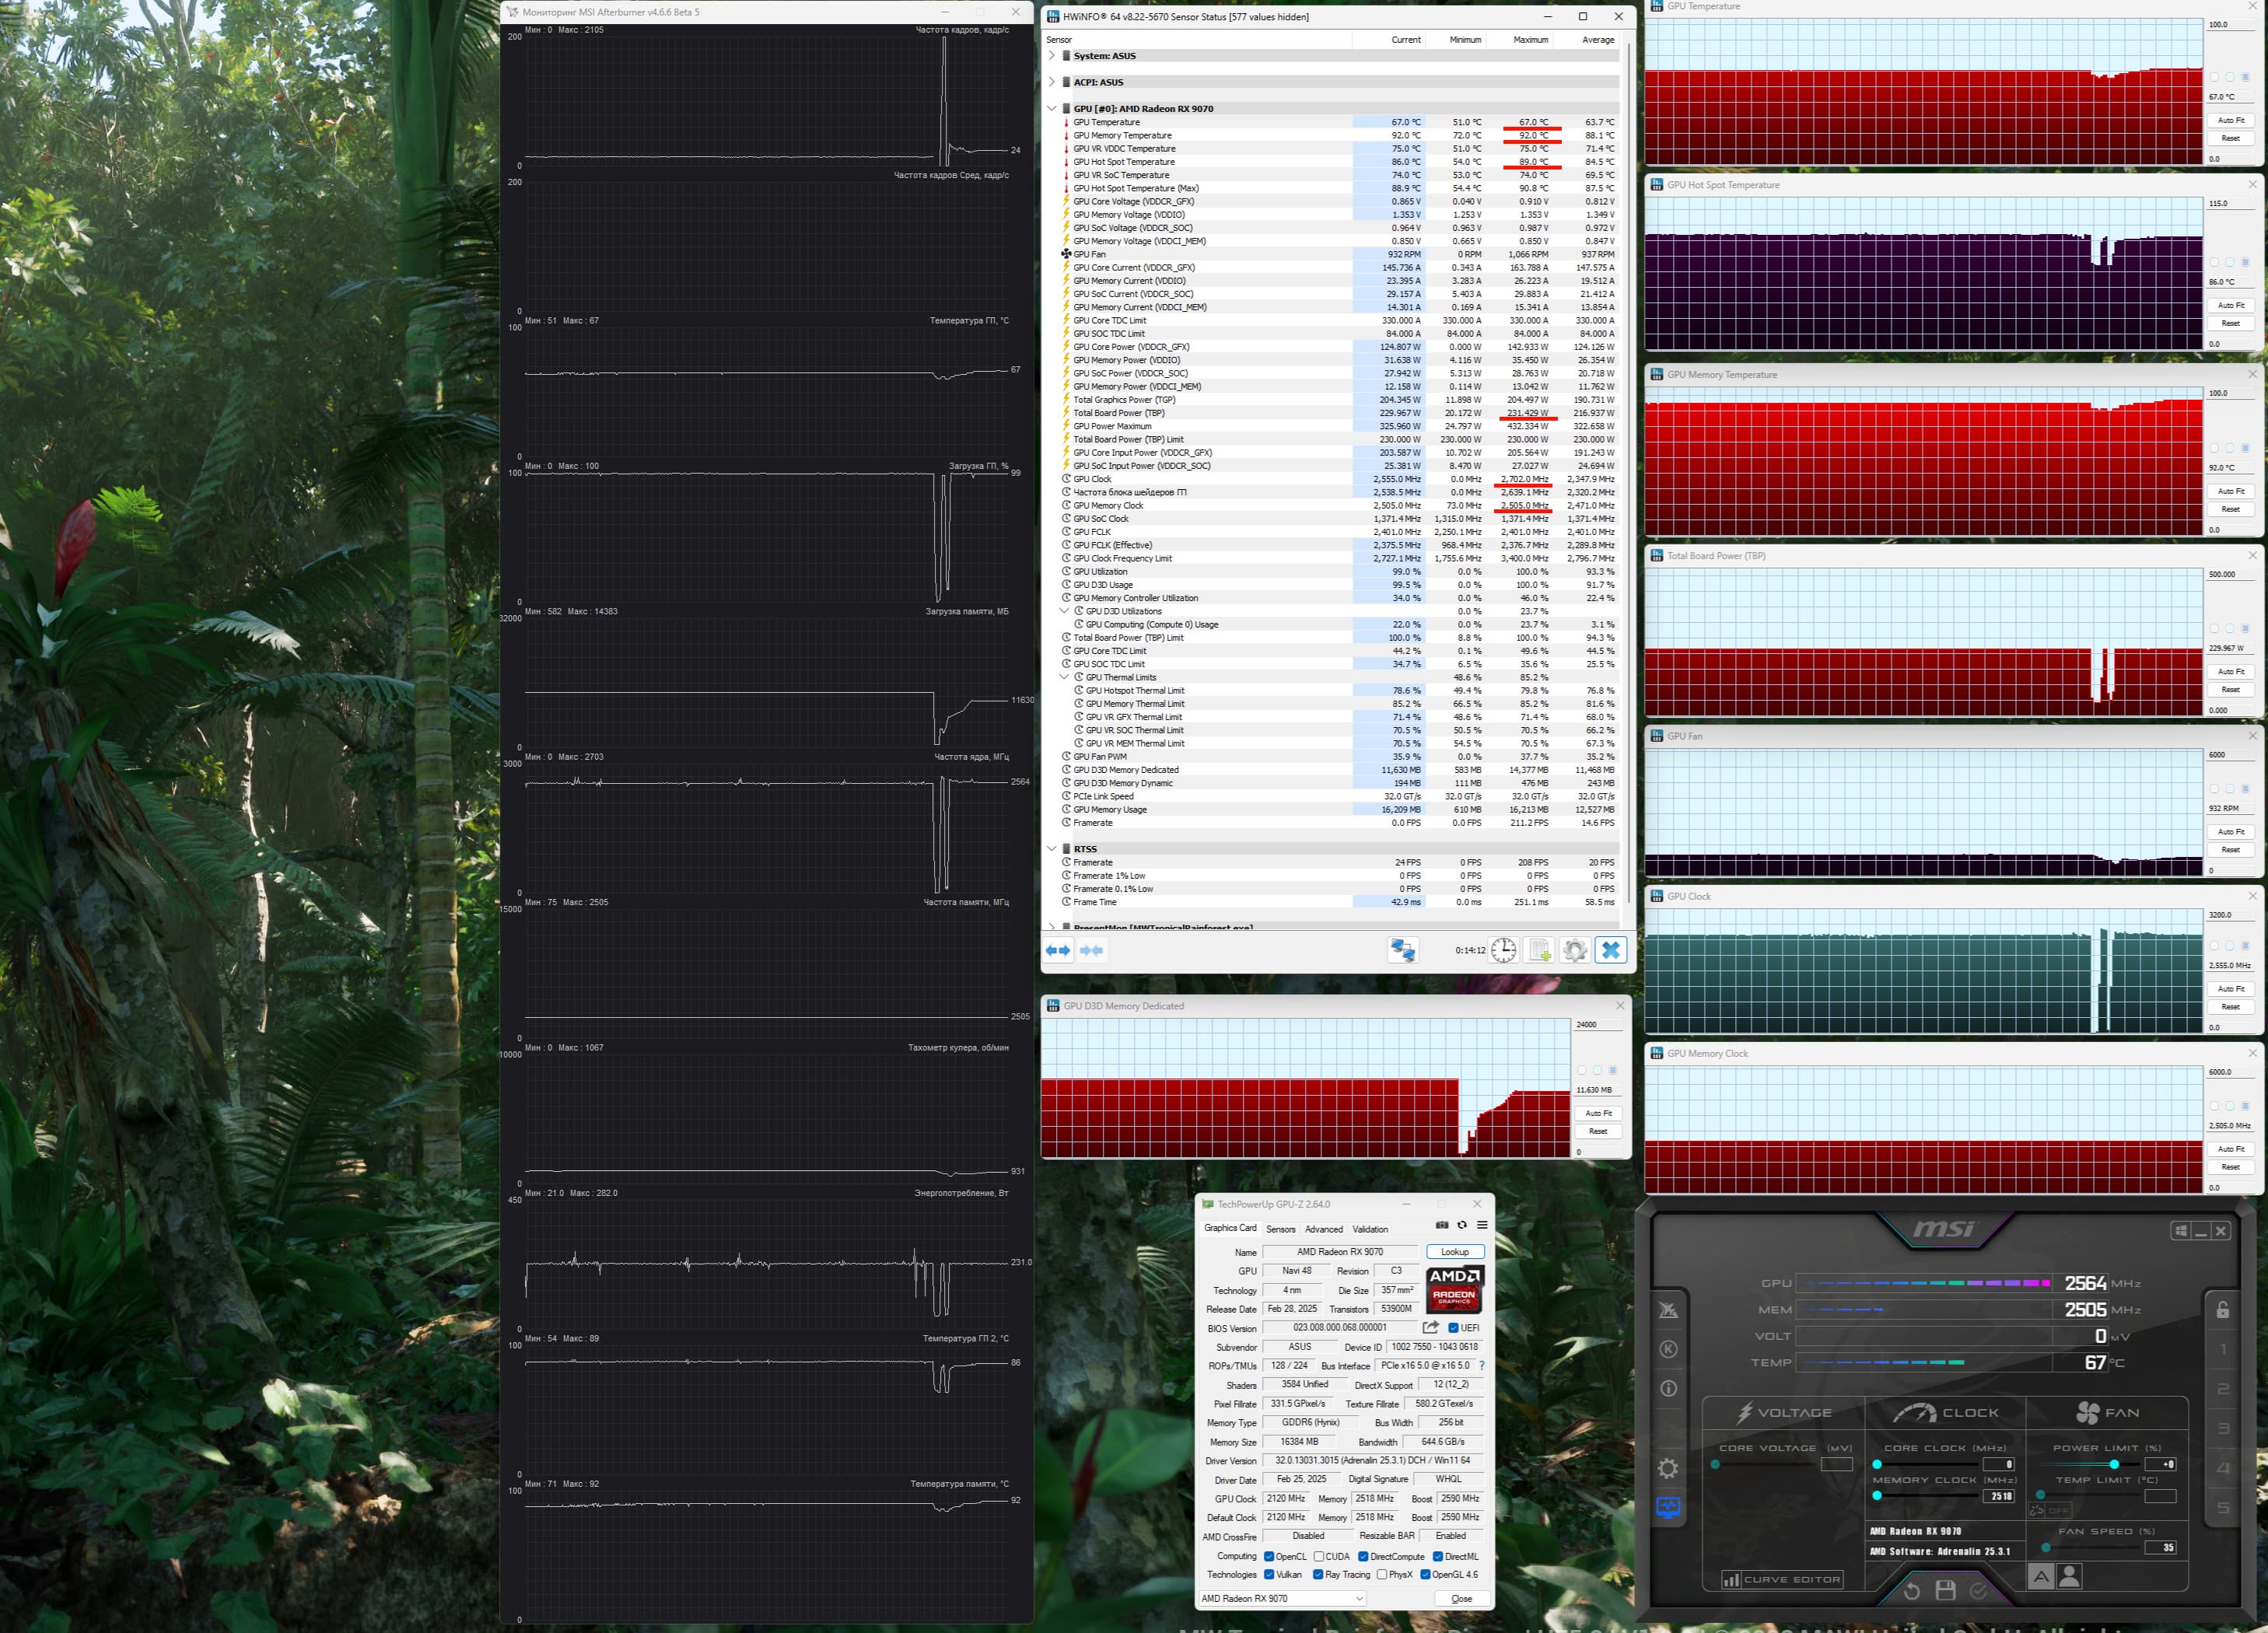Open HWiNFO sensor settings gear icon

pyautogui.click(x=1574, y=950)
